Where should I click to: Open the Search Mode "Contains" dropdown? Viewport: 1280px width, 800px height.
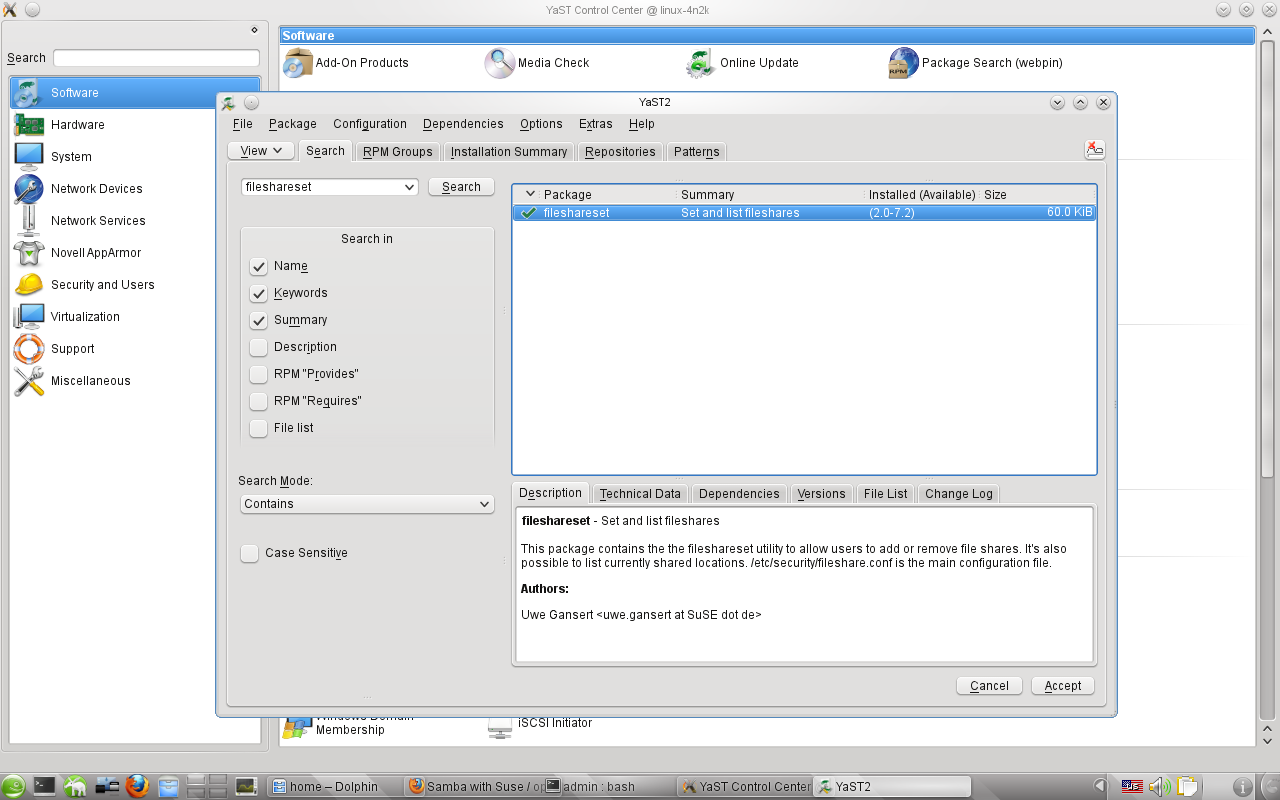click(368, 505)
